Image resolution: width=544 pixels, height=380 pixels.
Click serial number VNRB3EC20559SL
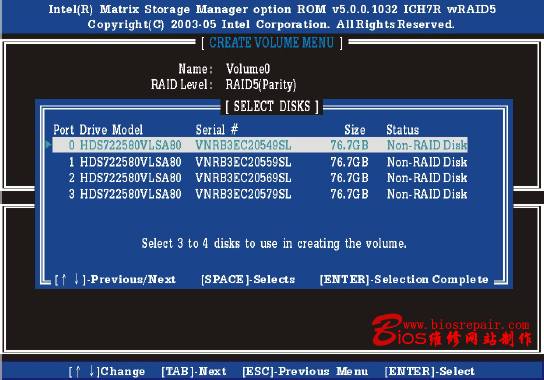243,162
